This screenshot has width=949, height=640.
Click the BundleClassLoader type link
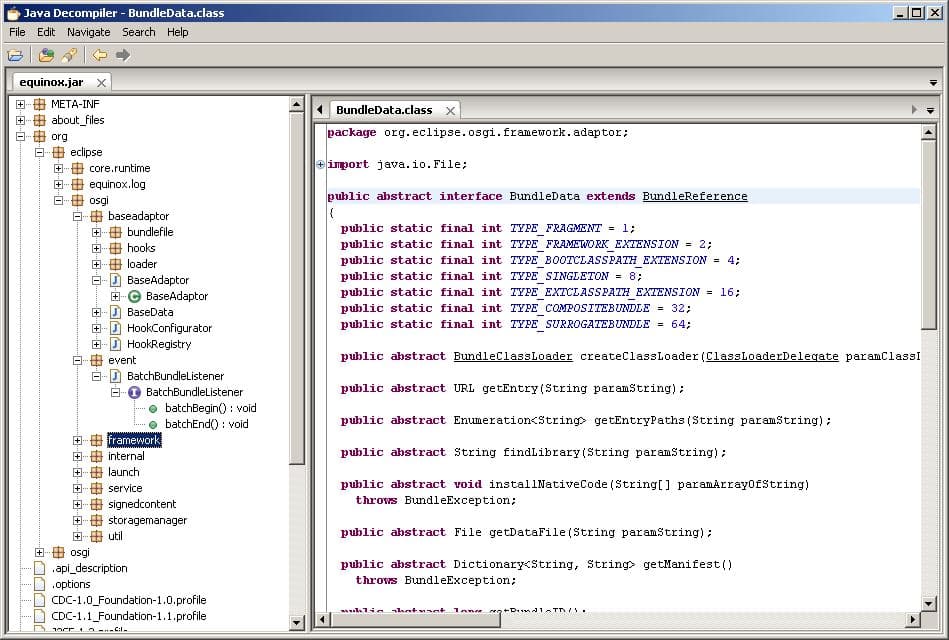click(x=512, y=356)
